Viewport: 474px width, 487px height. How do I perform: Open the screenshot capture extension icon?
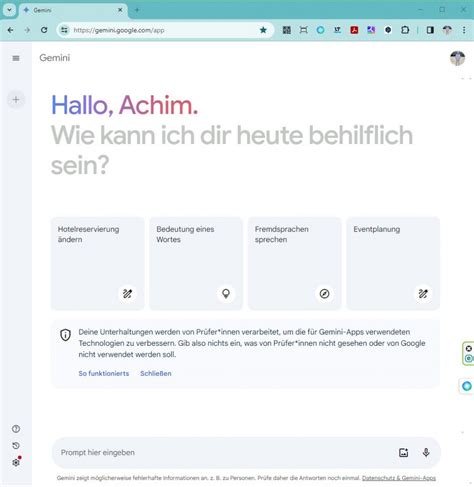point(303,30)
